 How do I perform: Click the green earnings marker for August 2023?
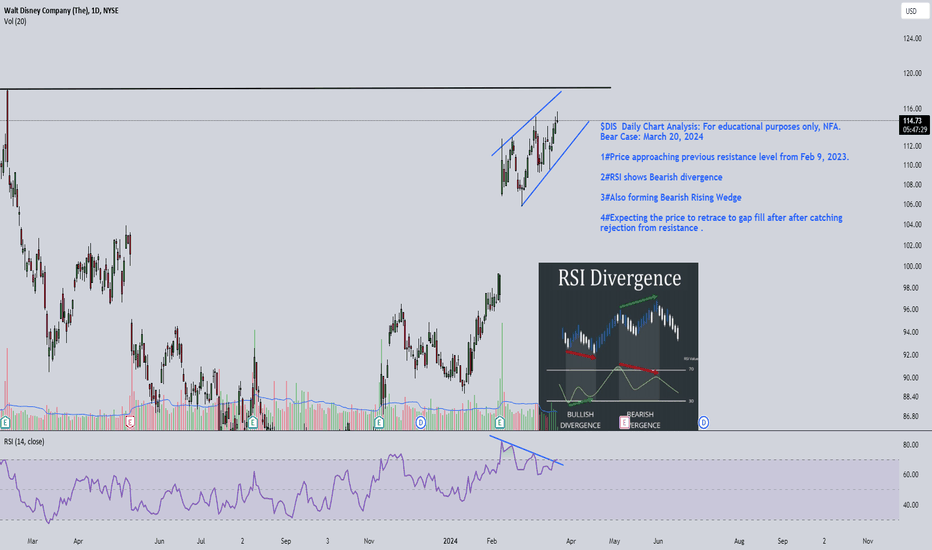253,422
